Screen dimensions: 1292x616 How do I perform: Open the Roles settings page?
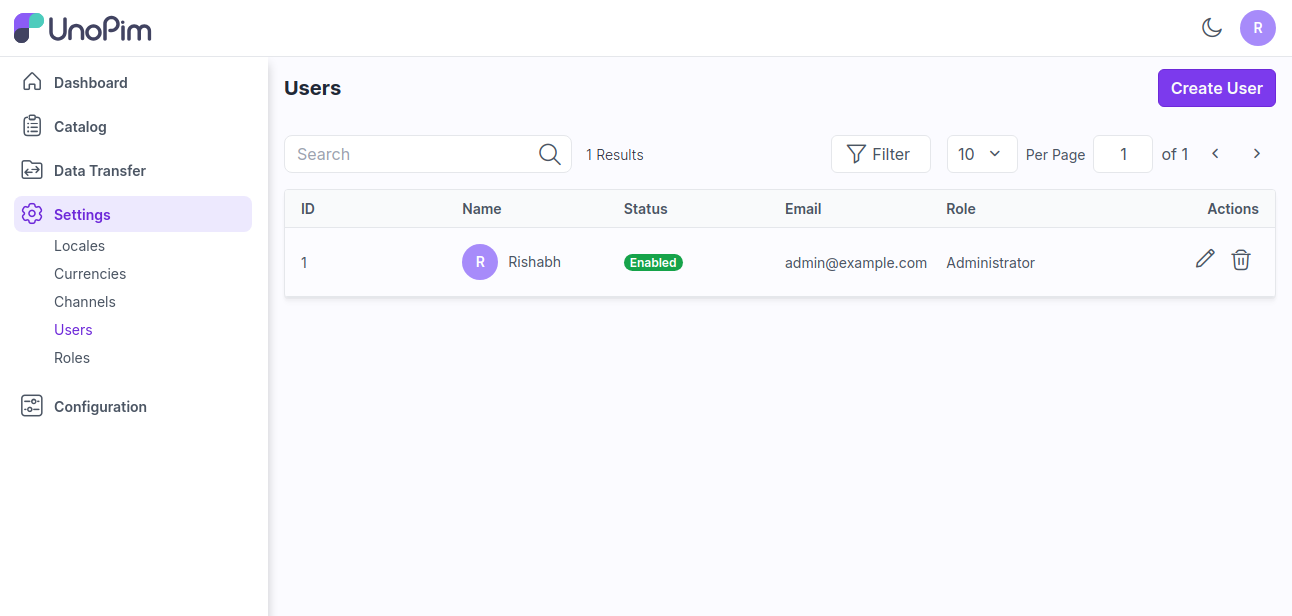[x=71, y=357]
